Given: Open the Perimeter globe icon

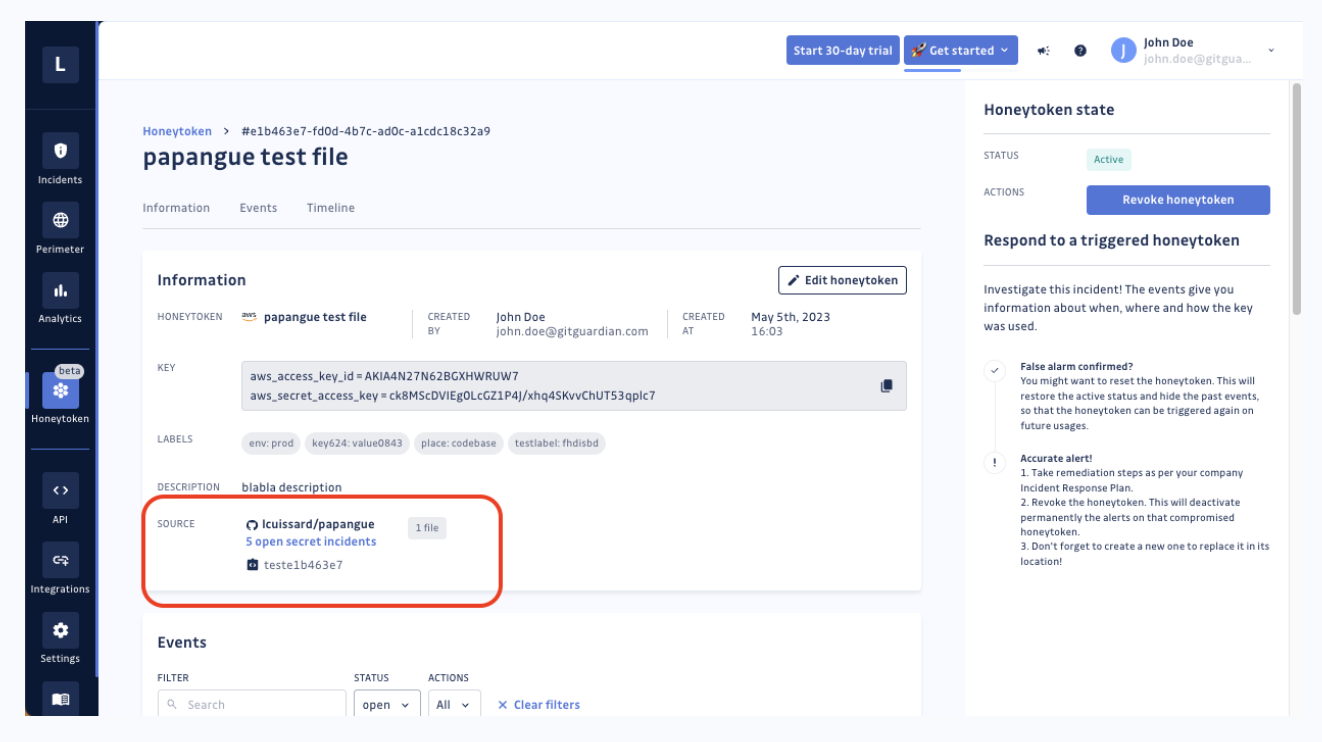Looking at the screenshot, I should (60, 220).
